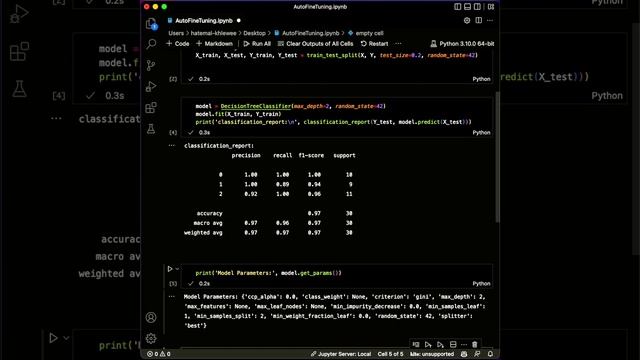640x360 pixels.
Task: Click Users in the breadcrumb
Action: pos(176,33)
